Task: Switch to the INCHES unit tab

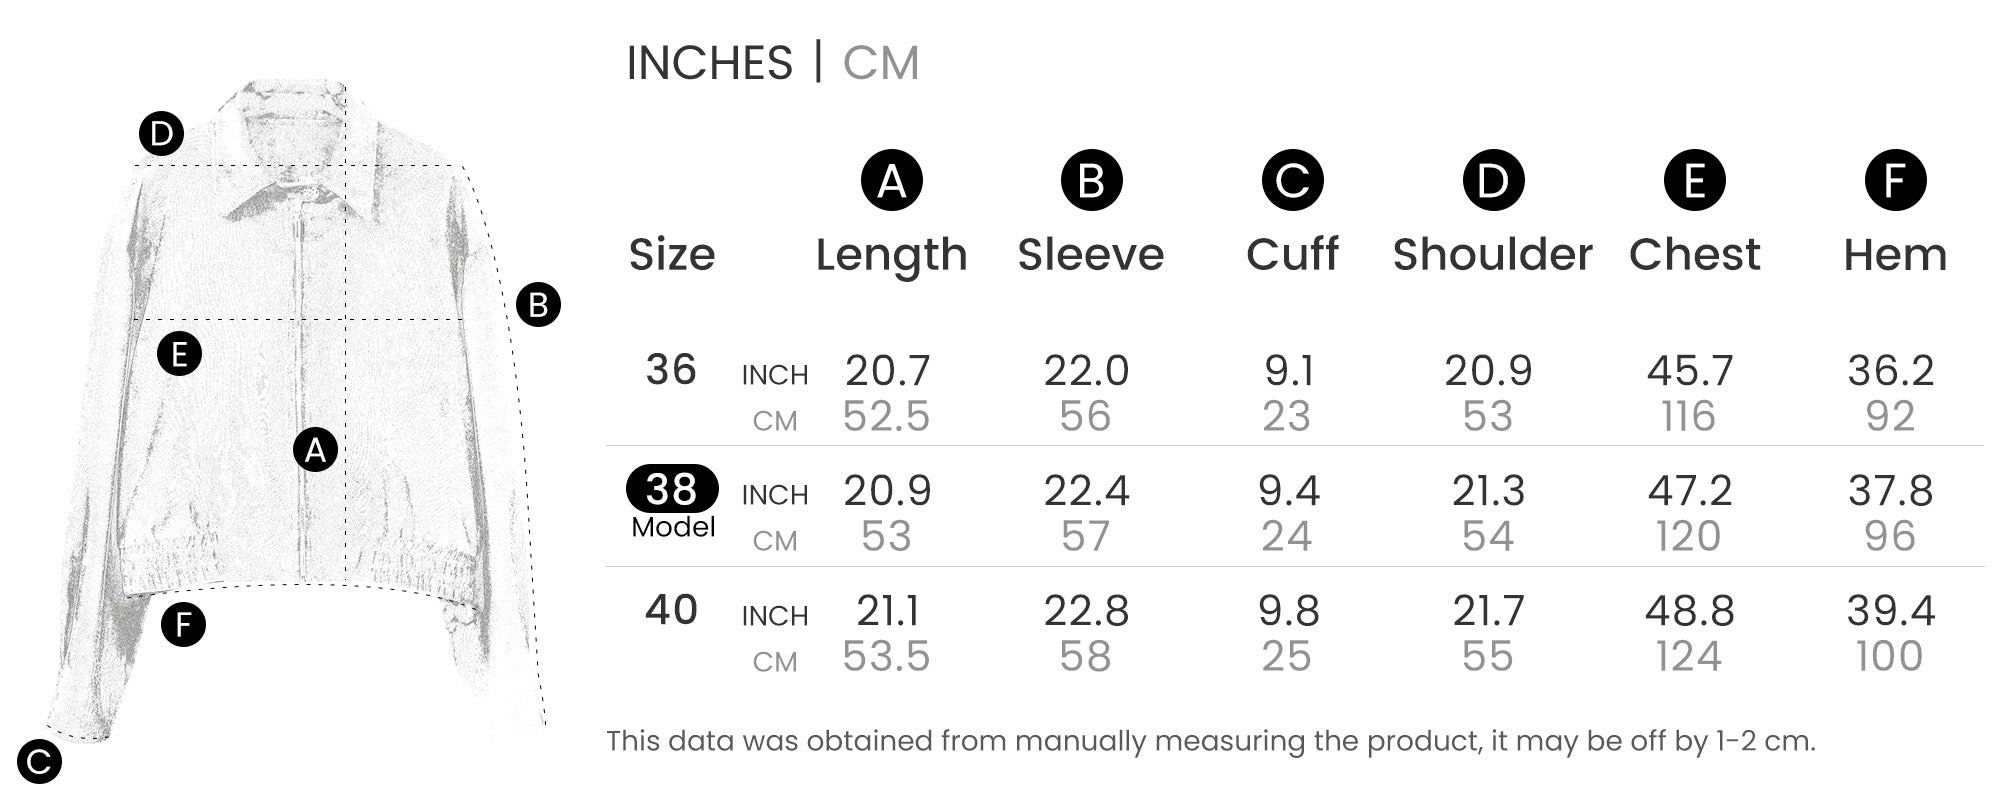Action: point(709,63)
